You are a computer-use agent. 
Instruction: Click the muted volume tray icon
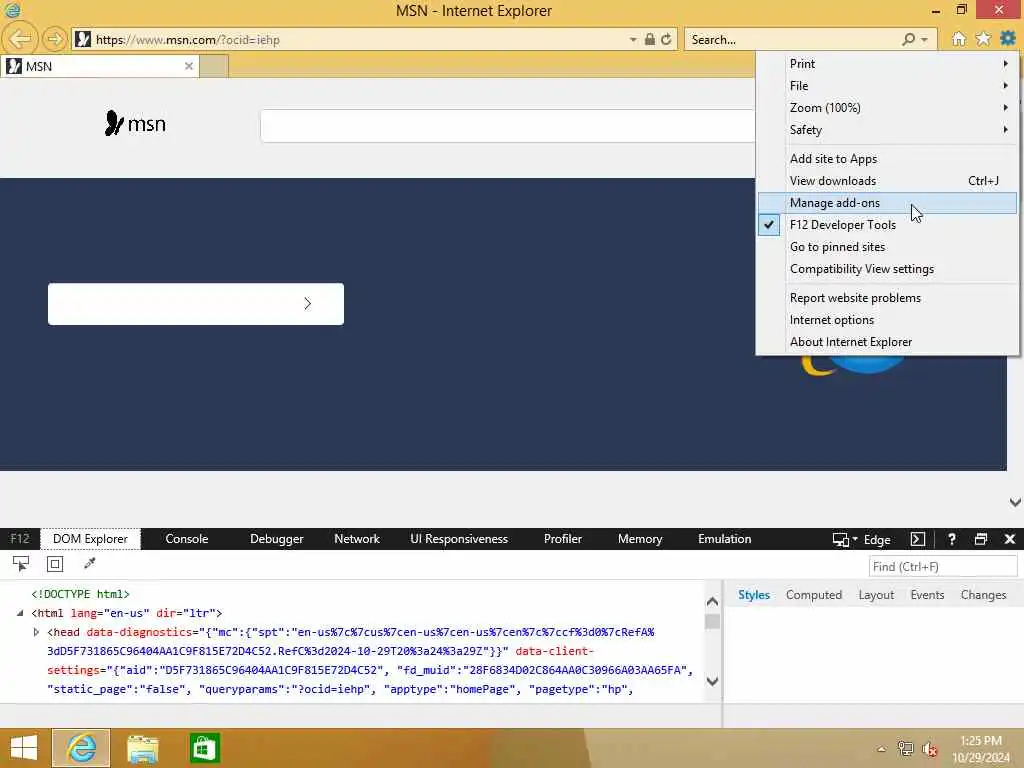click(x=929, y=748)
